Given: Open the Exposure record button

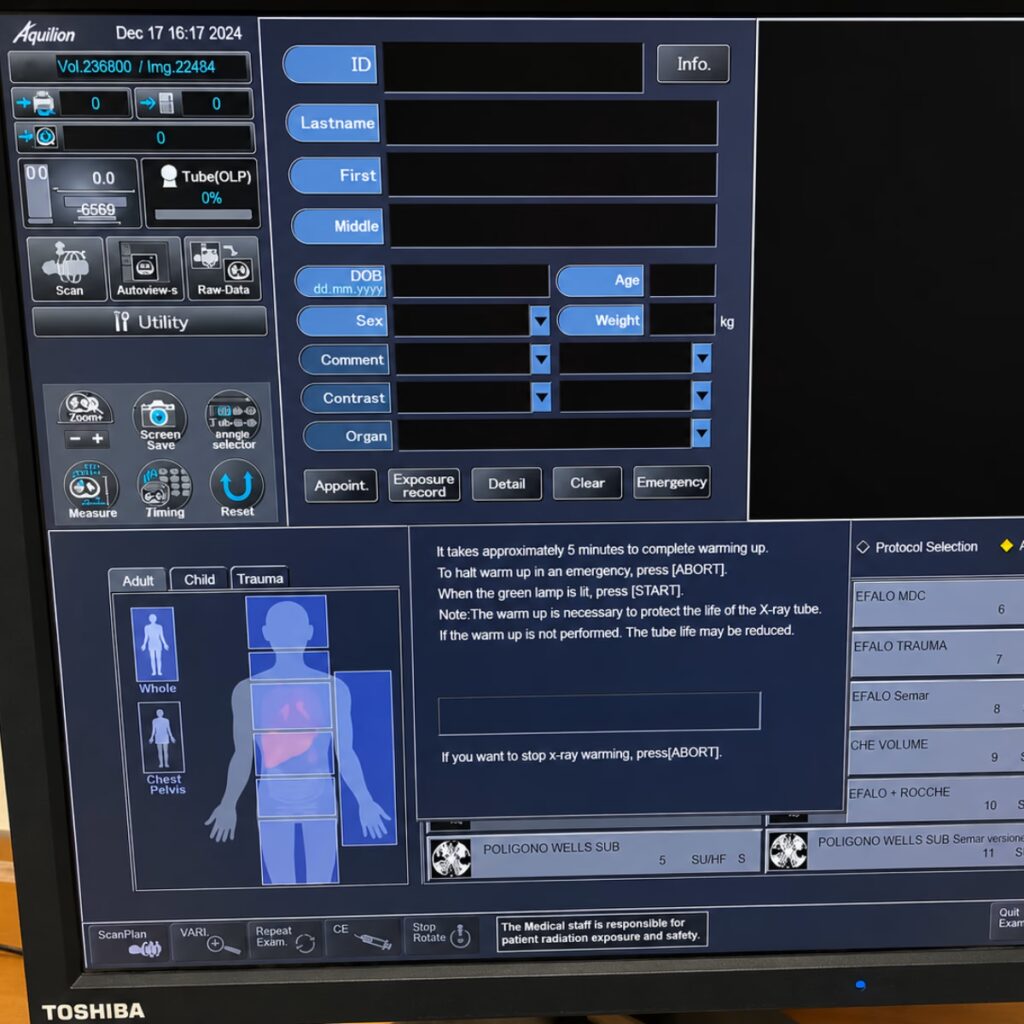Looking at the screenshot, I should (x=424, y=485).
